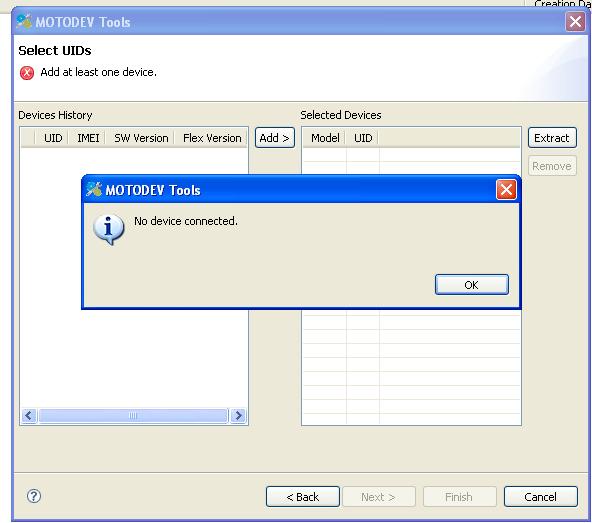592x523 pixels.
Task: Open help via the question mark icon
Action: coord(34,496)
